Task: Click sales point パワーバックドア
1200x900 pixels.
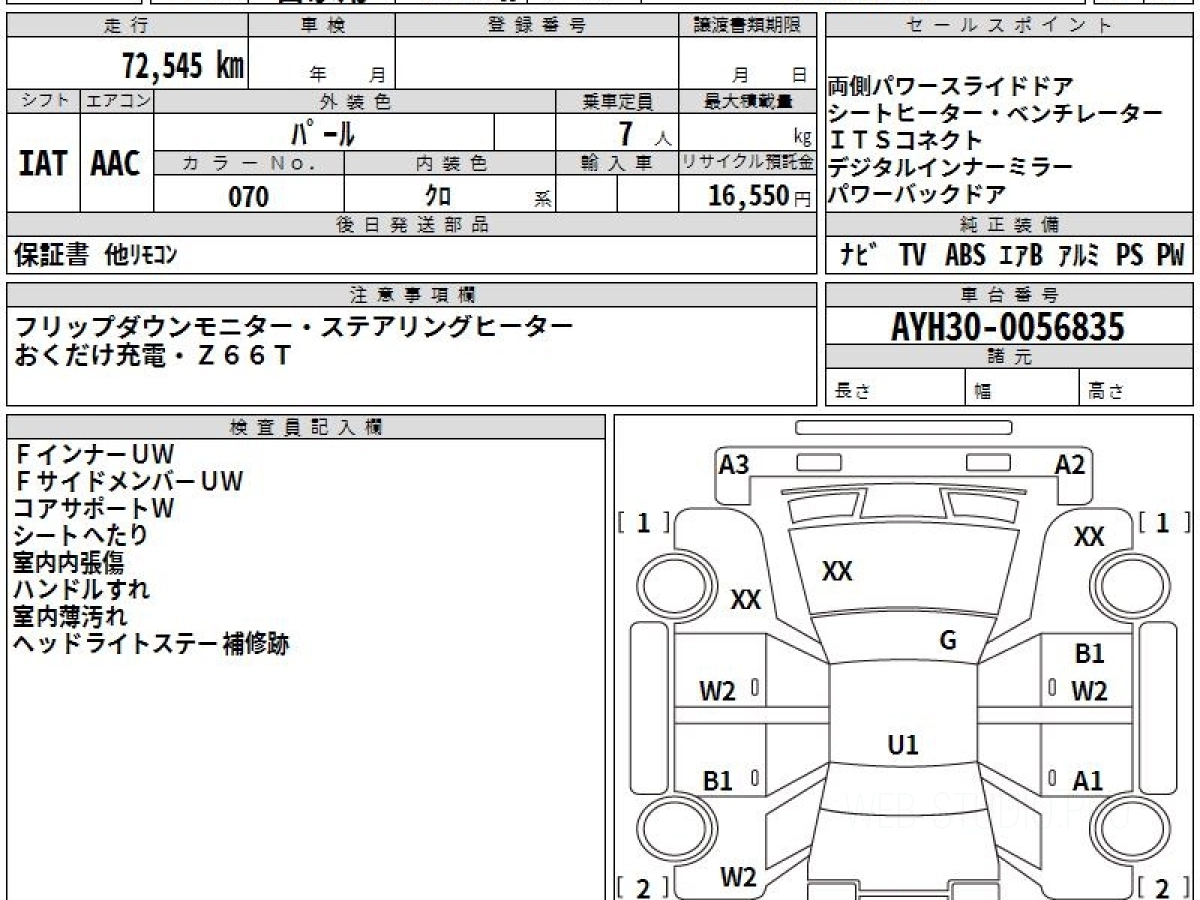Action: 917,195
